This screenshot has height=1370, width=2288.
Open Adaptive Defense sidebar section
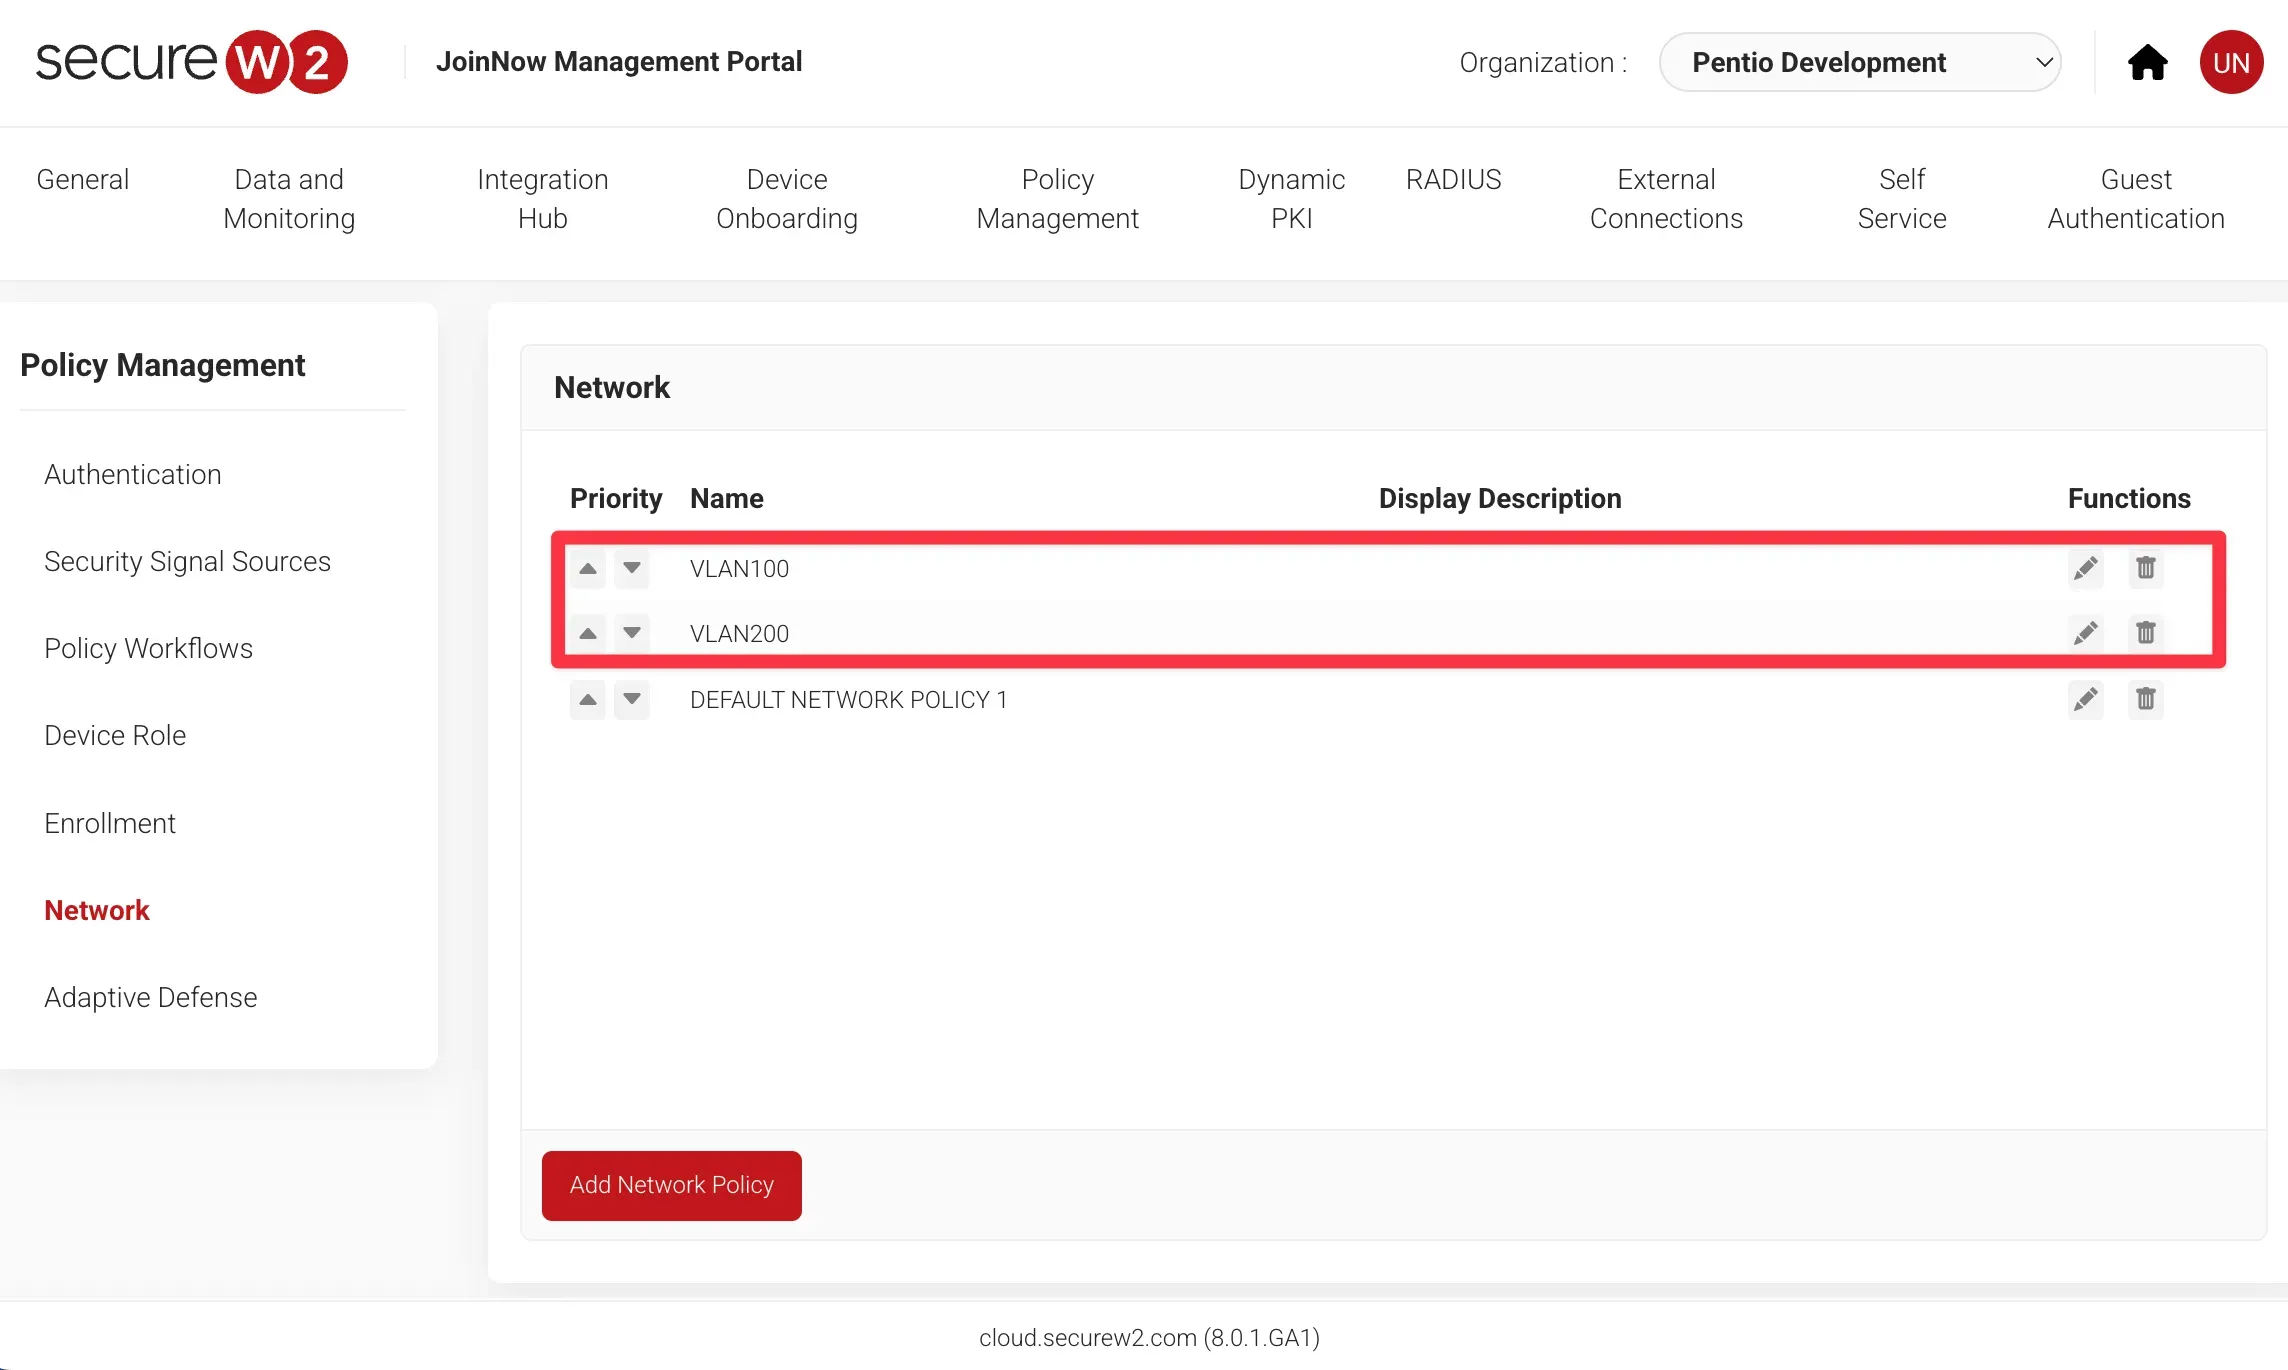tap(150, 997)
